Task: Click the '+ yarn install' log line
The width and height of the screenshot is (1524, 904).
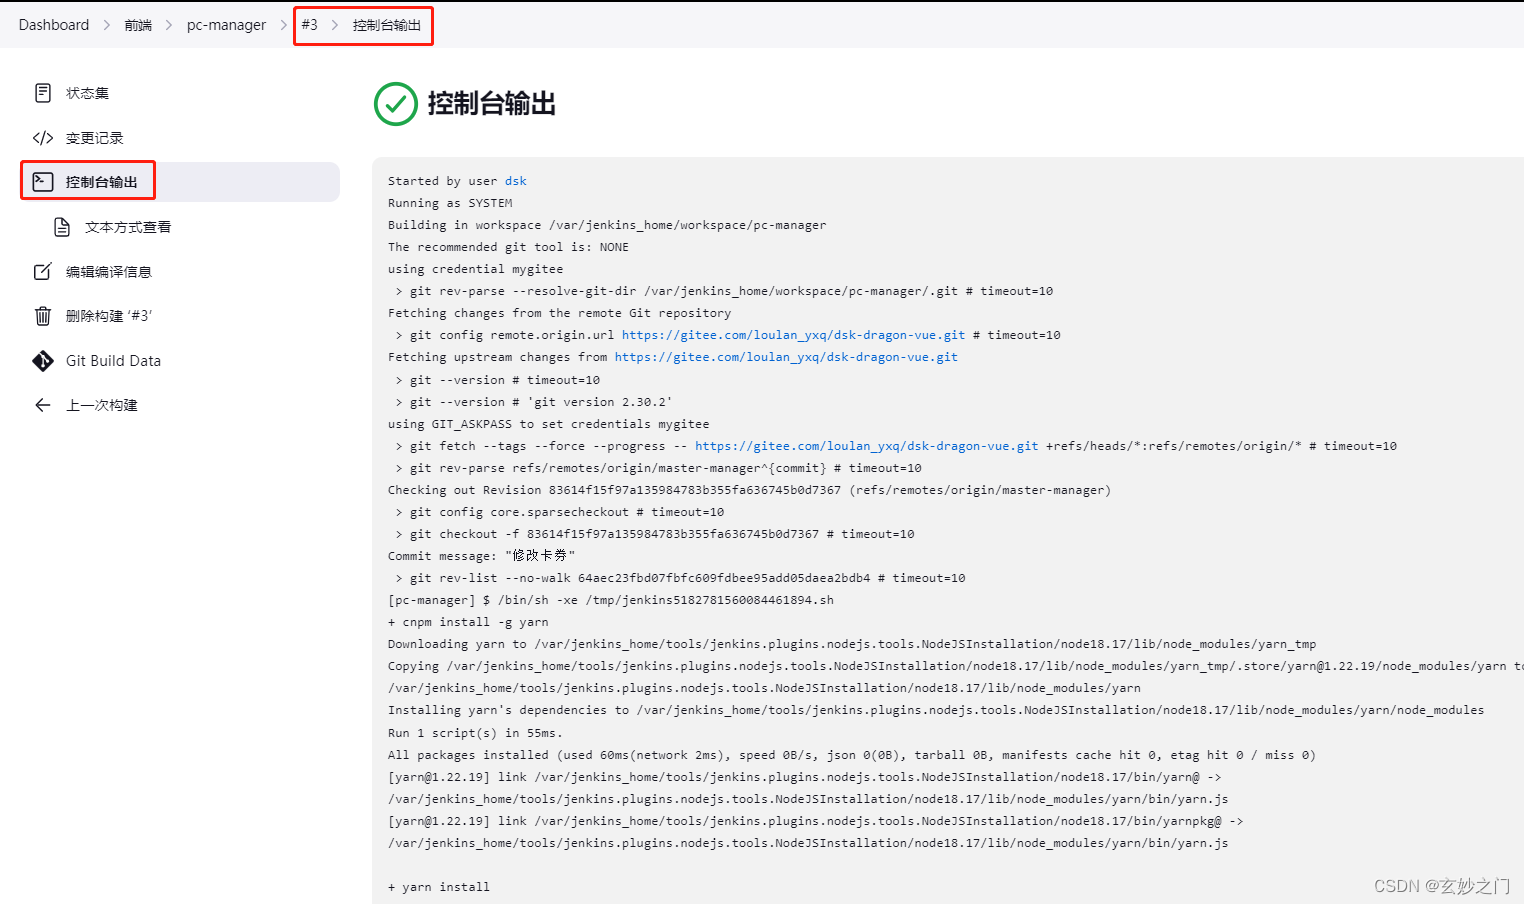Action: coord(439,887)
